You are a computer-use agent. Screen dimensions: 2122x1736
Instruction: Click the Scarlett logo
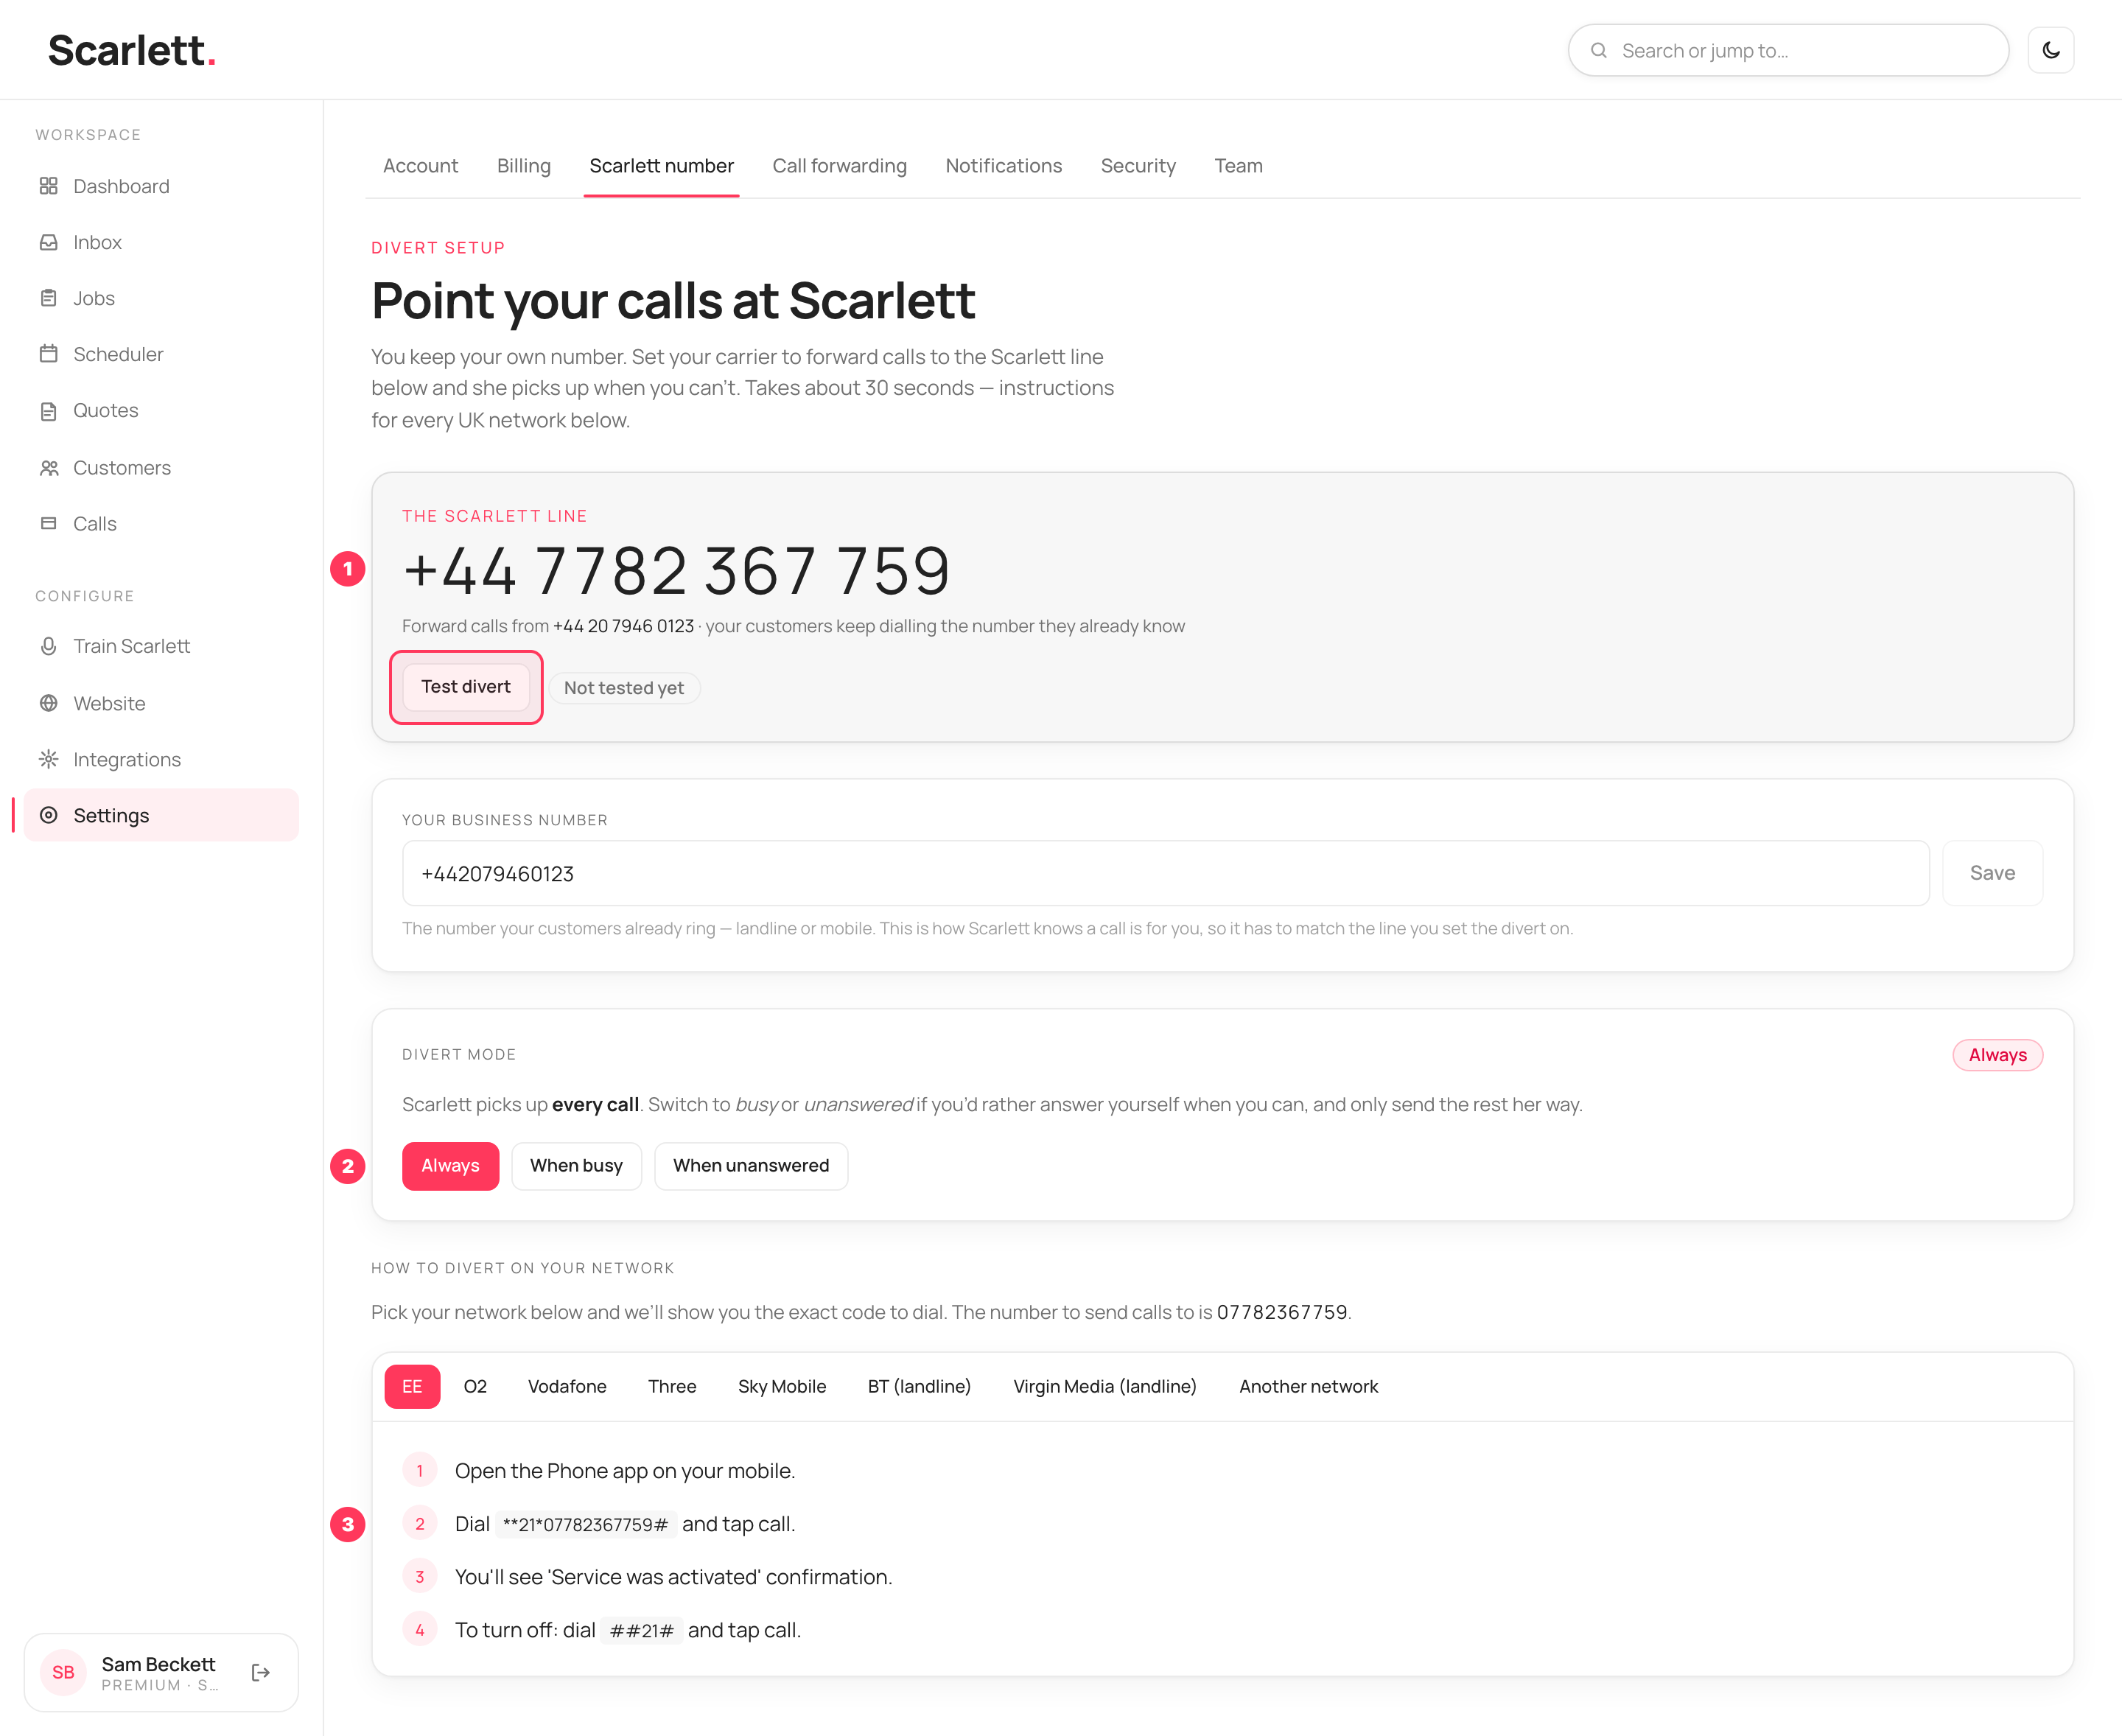pos(132,50)
